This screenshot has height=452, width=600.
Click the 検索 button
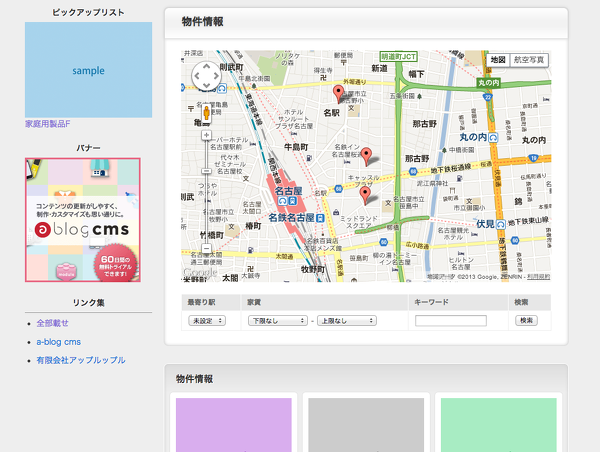click(526, 320)
